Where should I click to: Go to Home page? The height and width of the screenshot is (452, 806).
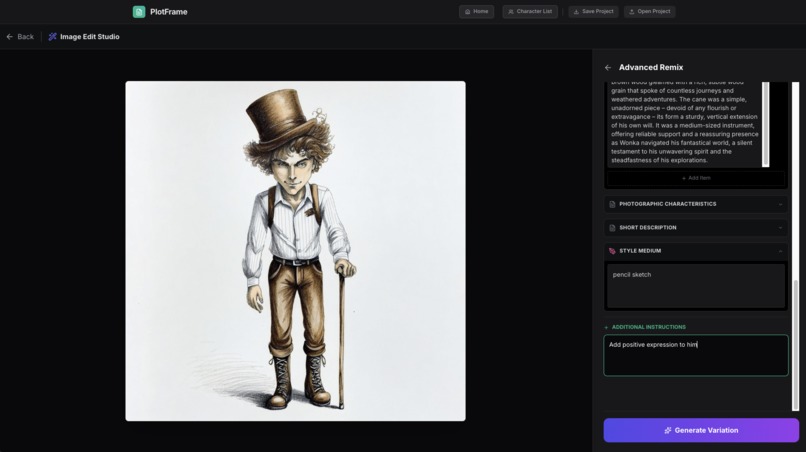[x=477, y=11]
